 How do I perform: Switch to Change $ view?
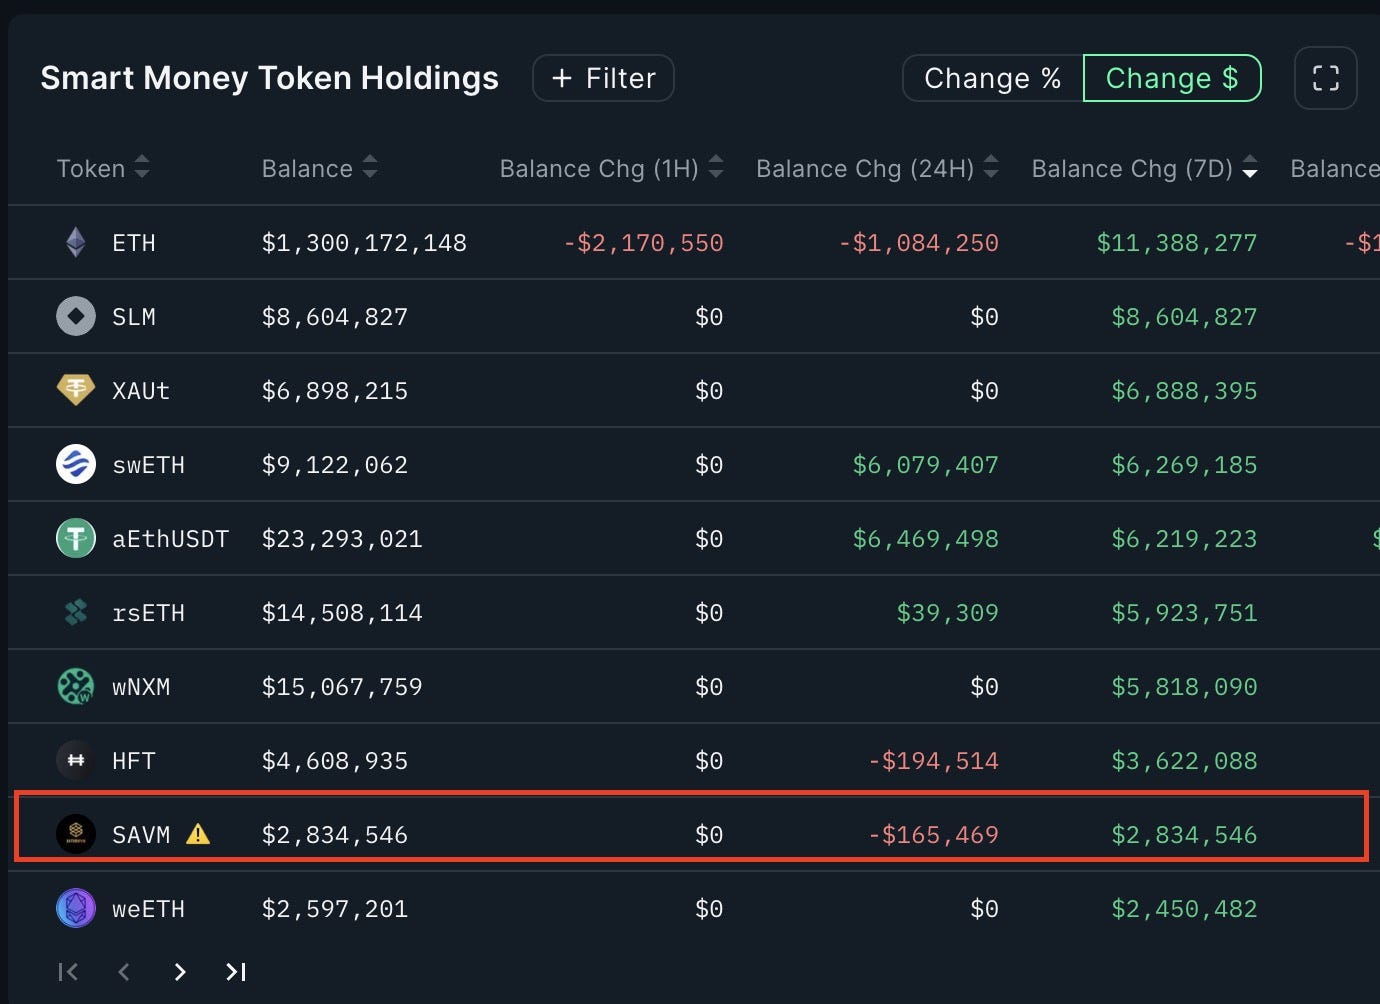click(x=1172, y=78)
